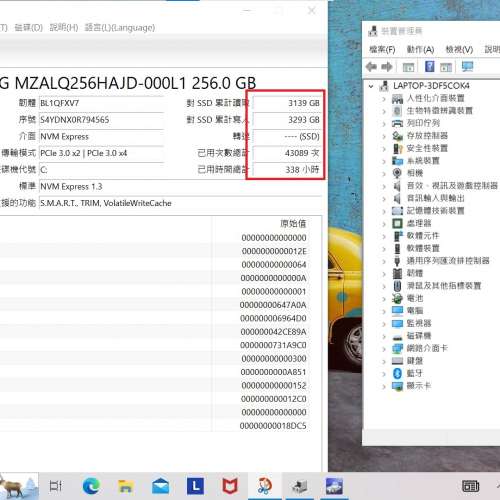Open the 檔案(F) menu in Device Manager

pos(382,50)
